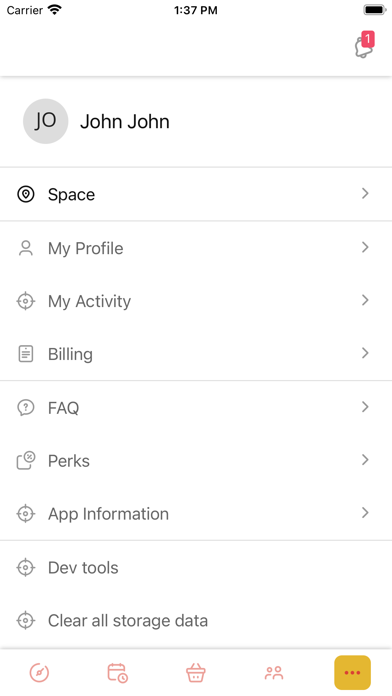The width and height of the screenshot is (392, 696).
Task: Tap the FAQ question bubble icon
Action: point(26,407)
